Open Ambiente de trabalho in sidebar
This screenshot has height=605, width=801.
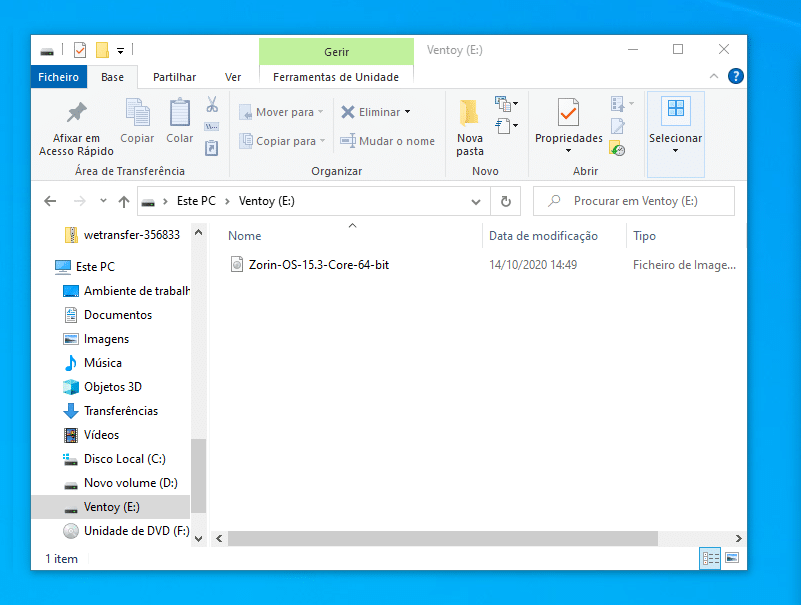(126, 291)
